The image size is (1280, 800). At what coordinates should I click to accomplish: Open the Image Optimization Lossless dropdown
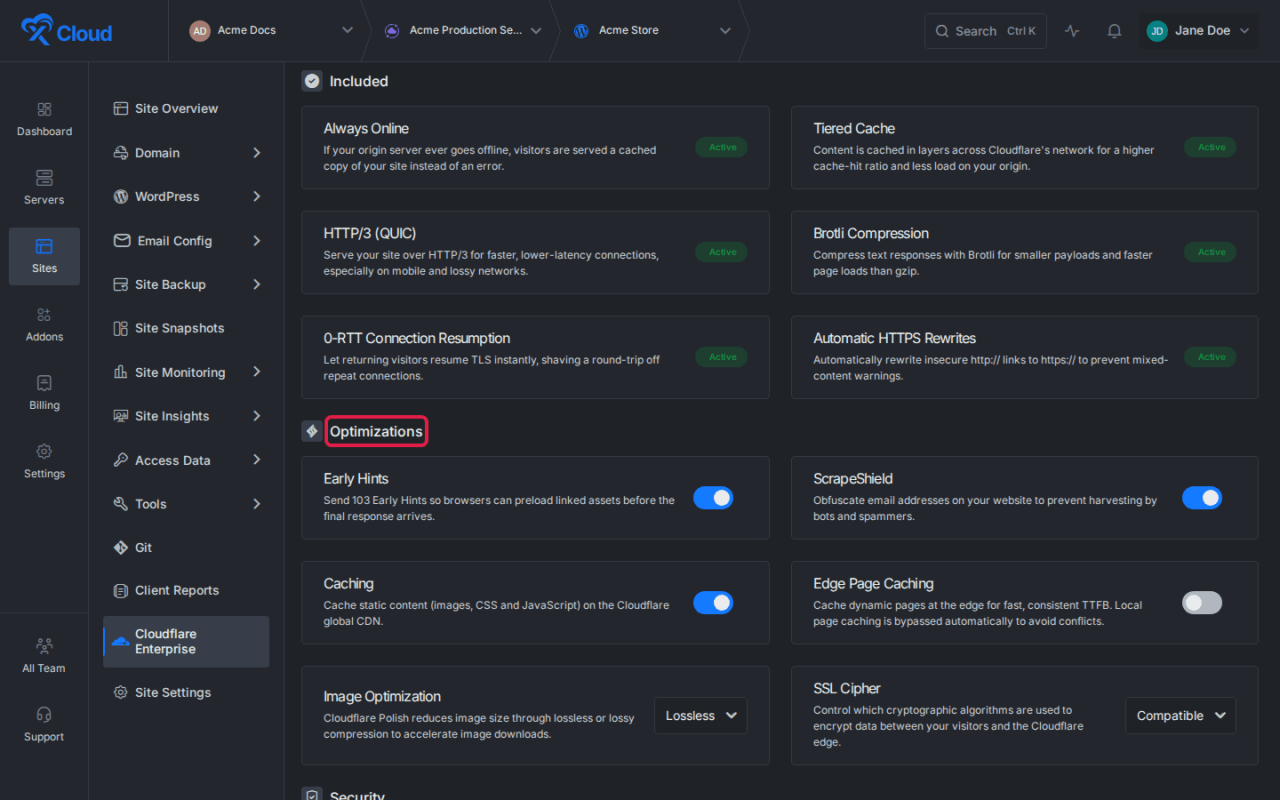point(700,716)
